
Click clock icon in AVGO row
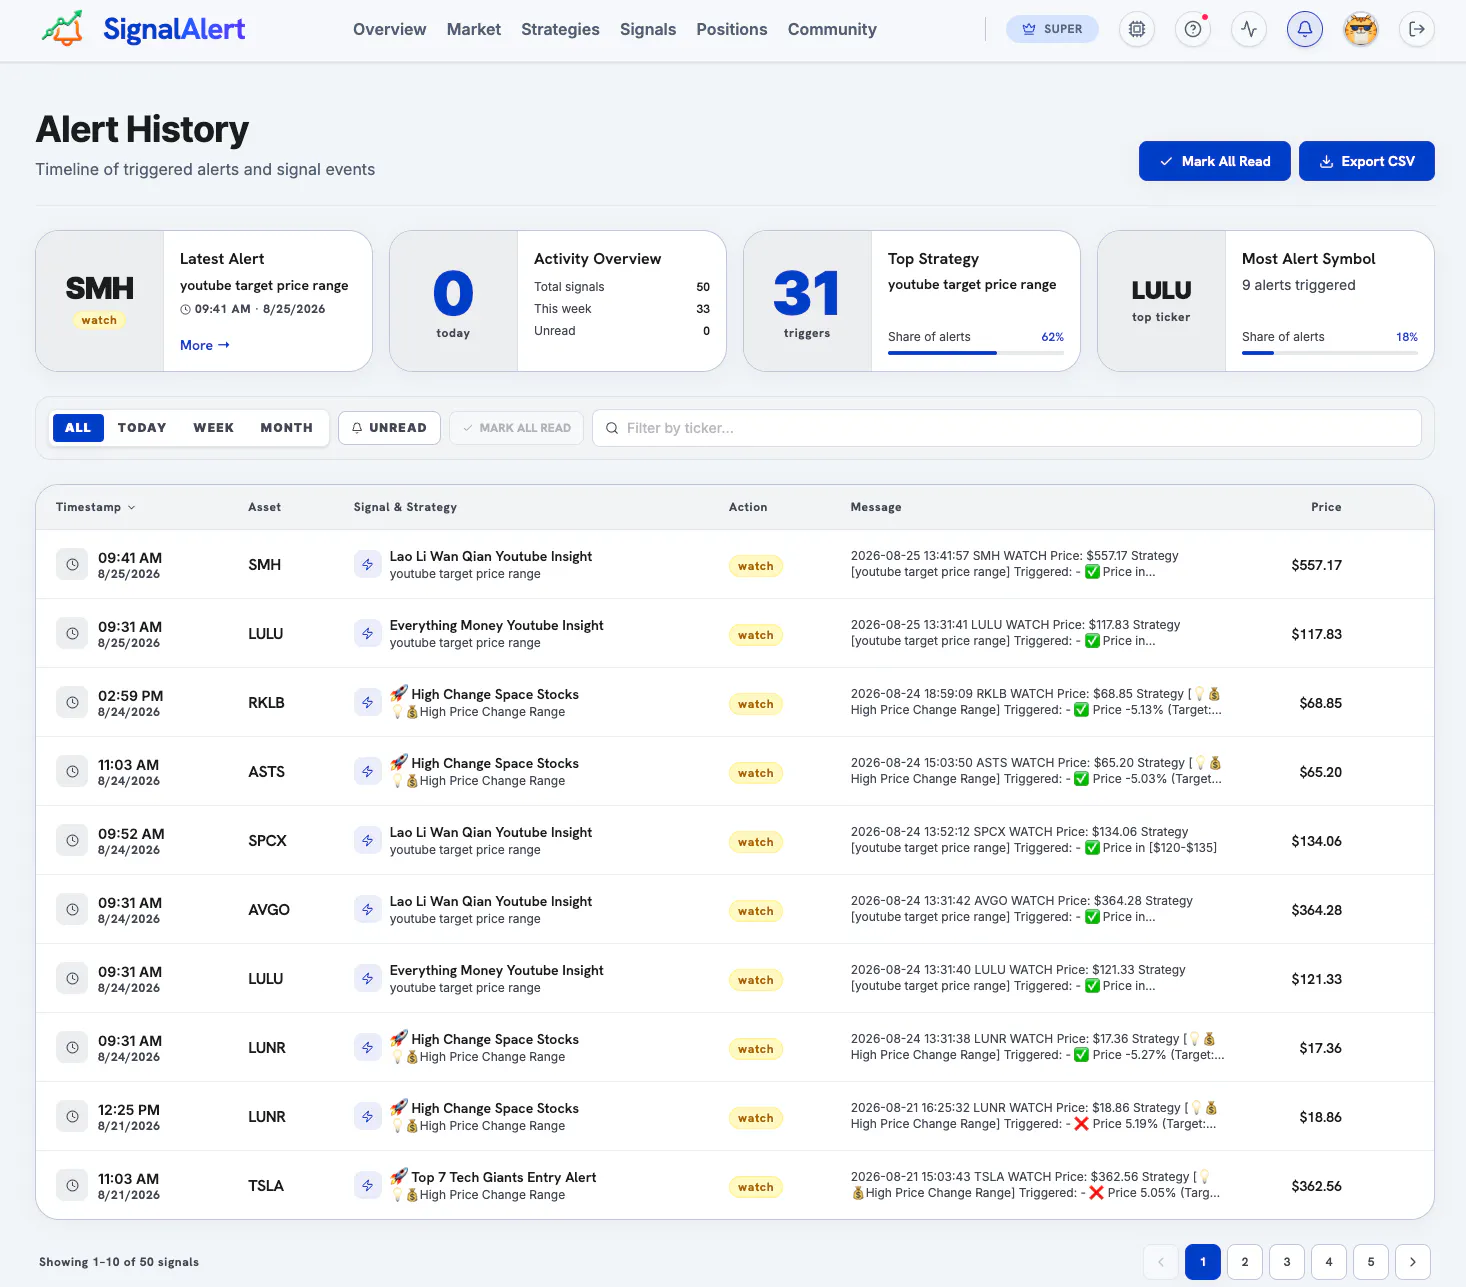[72, 910]
